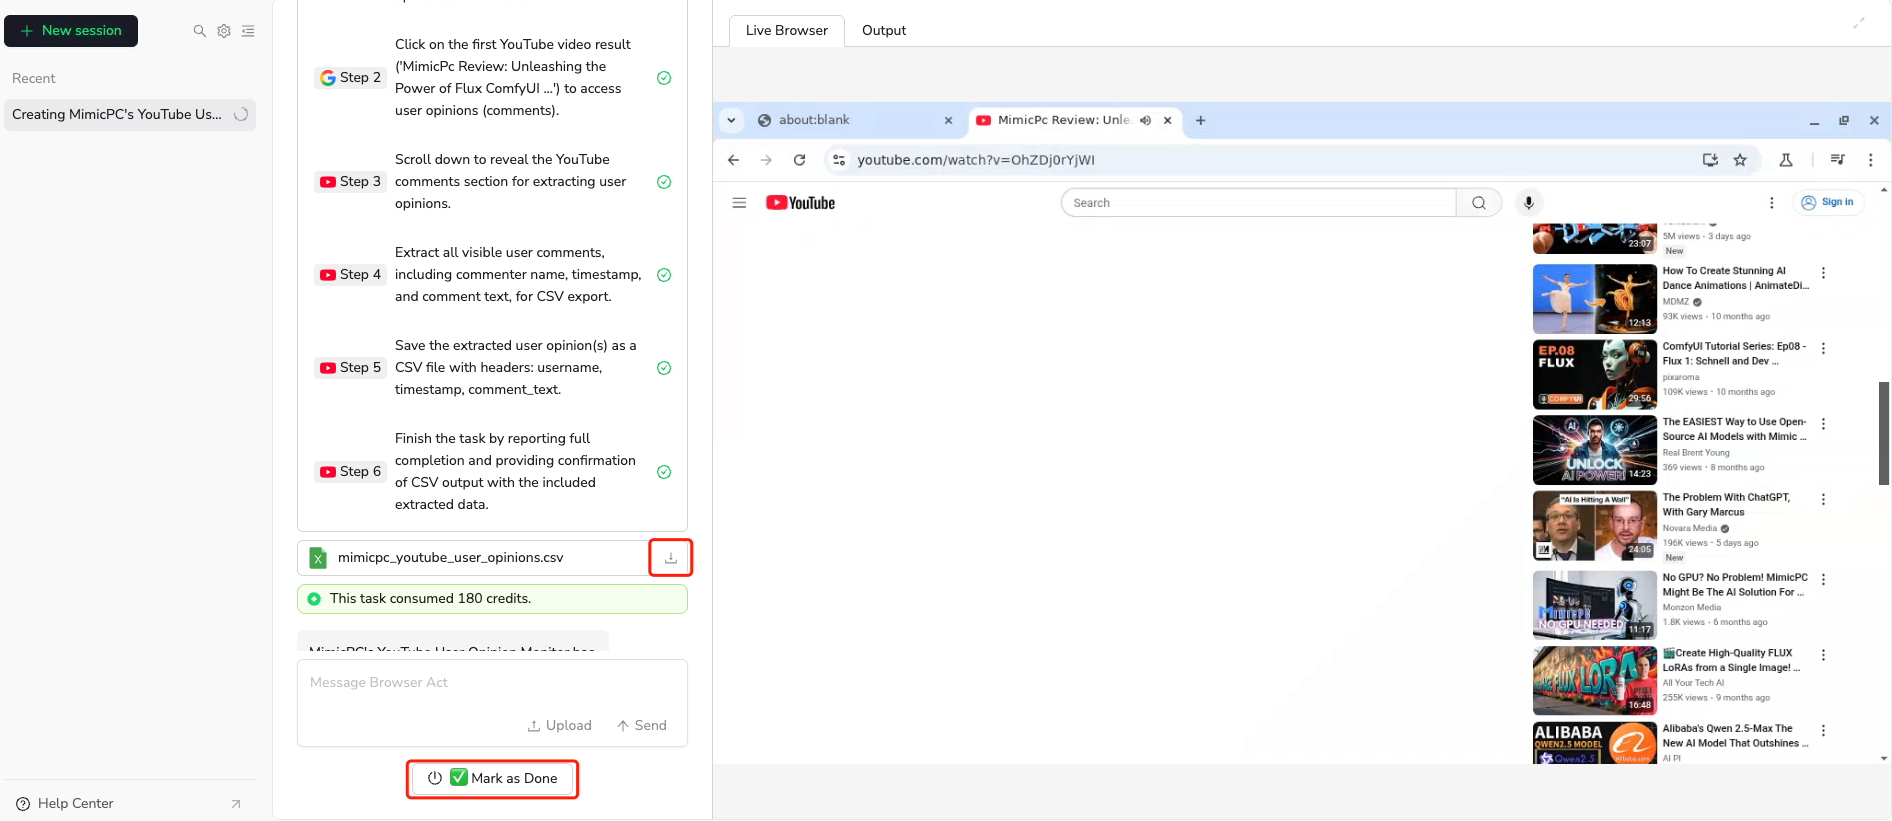Focus the Message Browser Act input

[x=492, y=683]
